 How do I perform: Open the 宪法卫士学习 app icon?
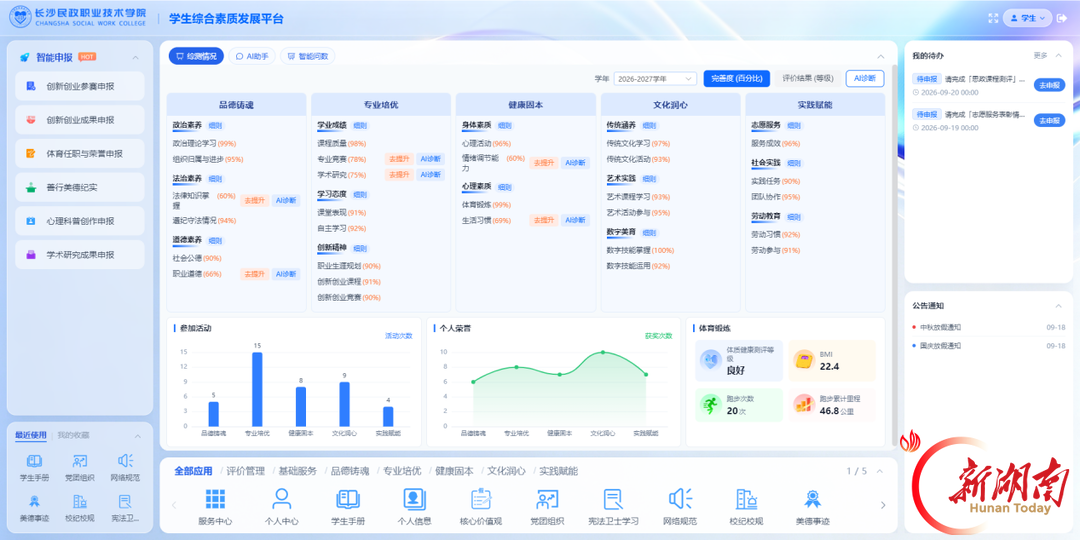tap(613, 499)
